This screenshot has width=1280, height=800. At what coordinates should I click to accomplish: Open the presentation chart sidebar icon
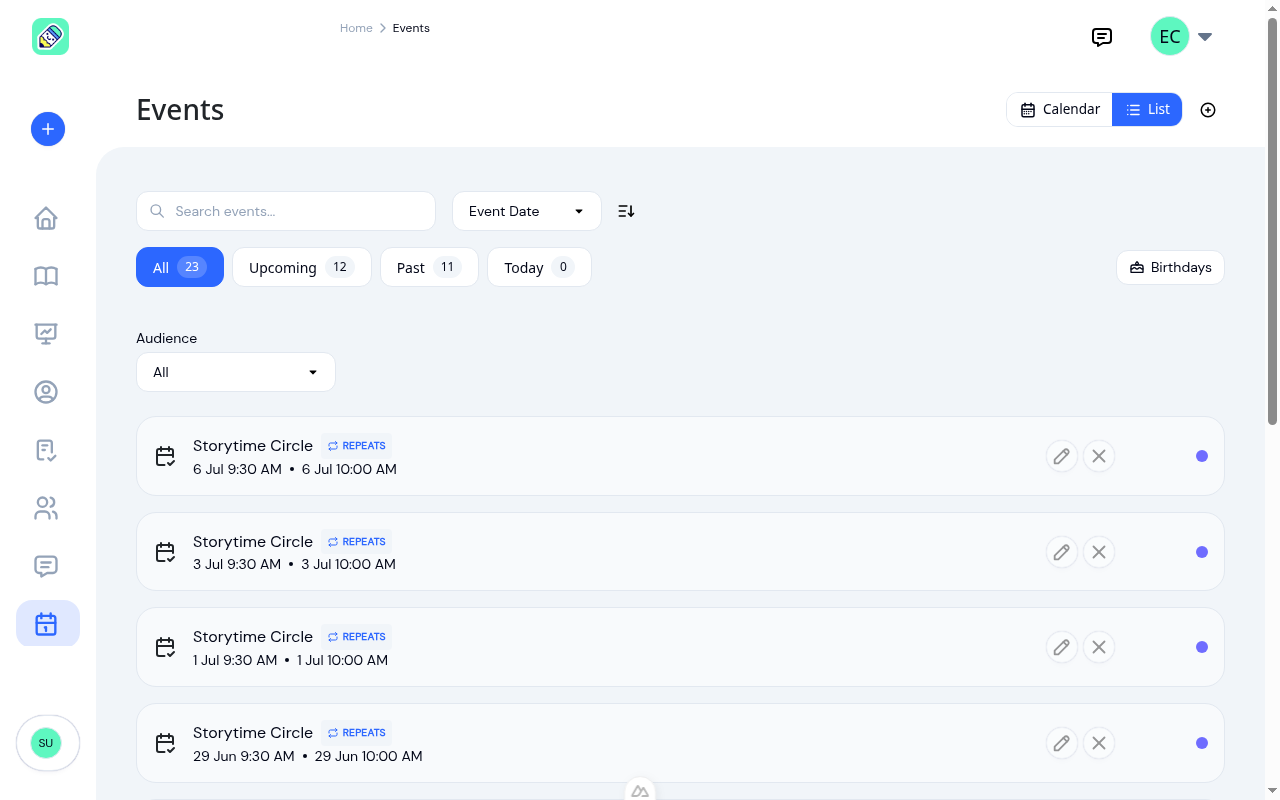click(x=46, y=334)
